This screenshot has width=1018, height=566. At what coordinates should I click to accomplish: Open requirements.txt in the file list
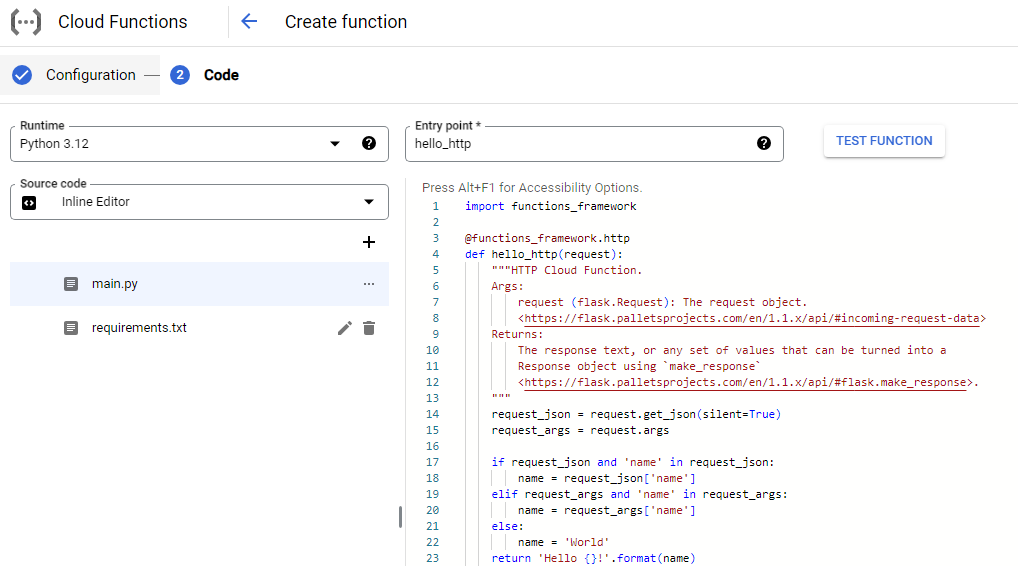pyautogui.click(x=199, y=328)
